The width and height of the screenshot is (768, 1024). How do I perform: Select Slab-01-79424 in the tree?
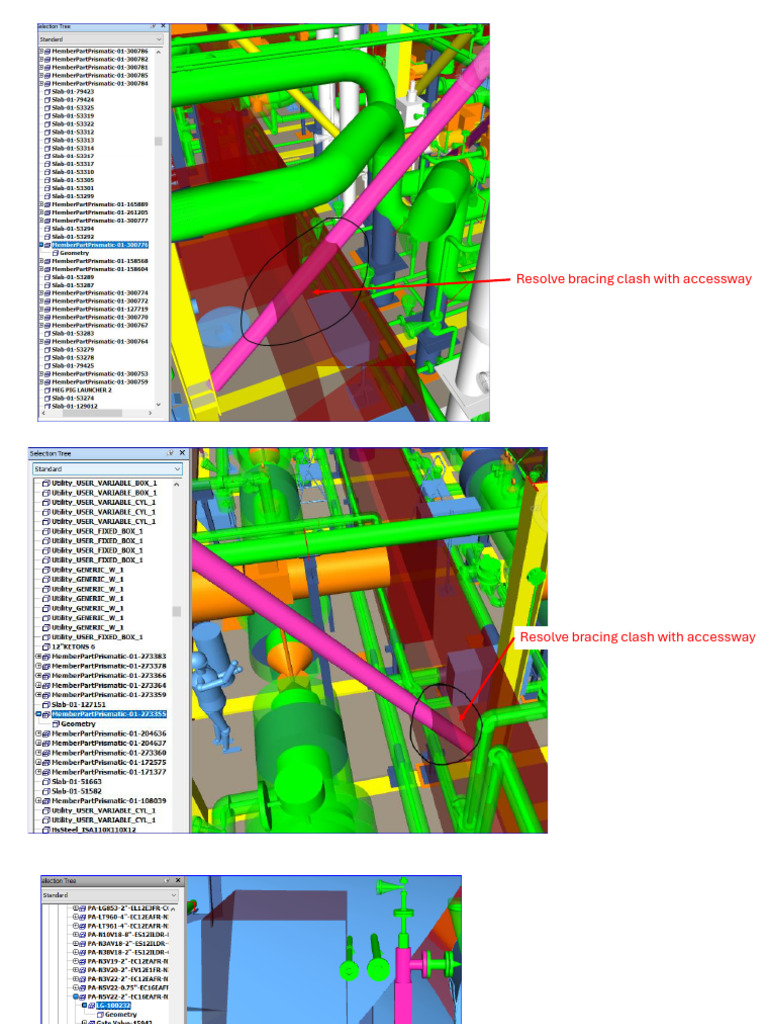(x=72, y=100)
